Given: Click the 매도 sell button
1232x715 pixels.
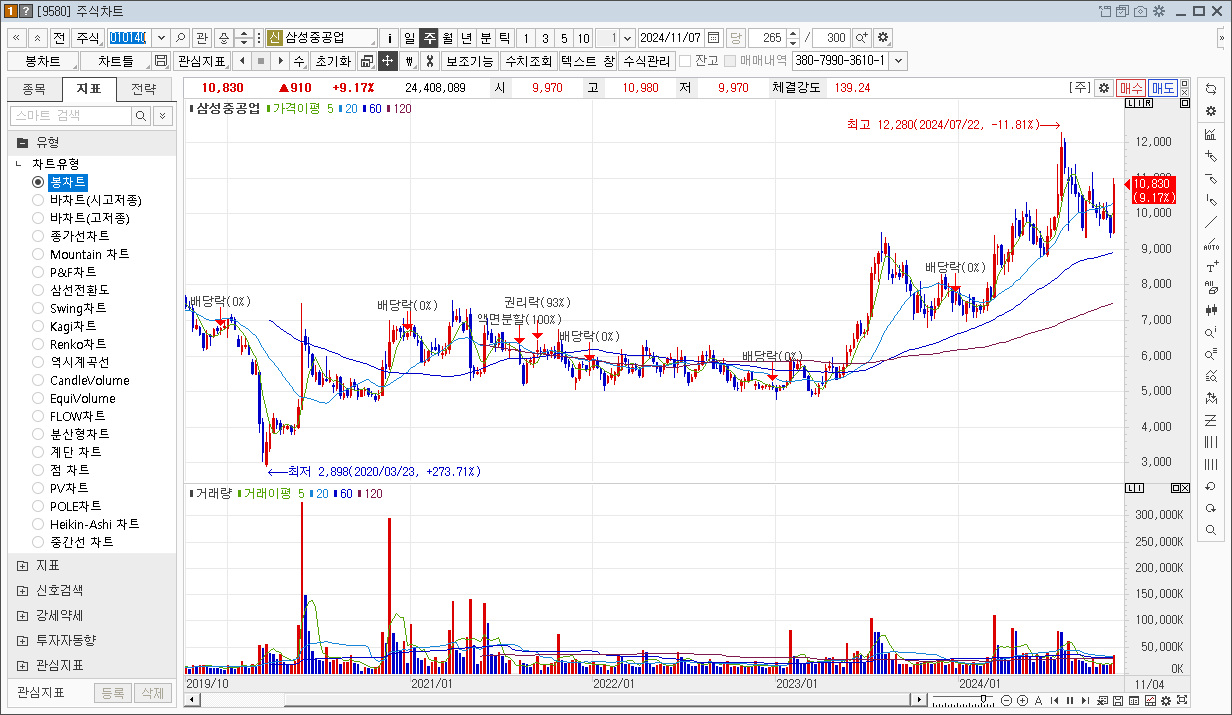Looking at the screenshot, I should [1162, 88].
